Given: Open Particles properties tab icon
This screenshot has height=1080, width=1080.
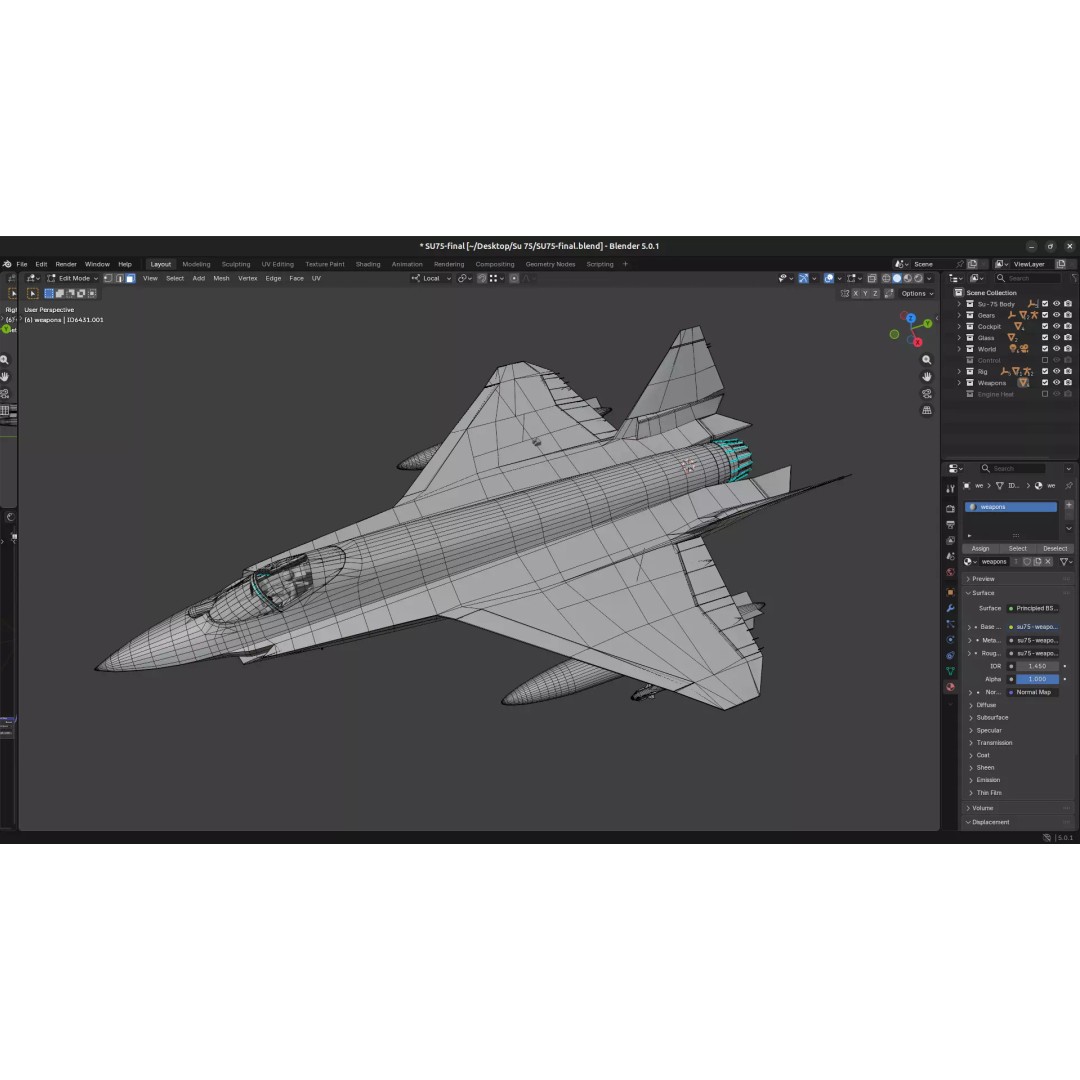Looking at the screenshot, I should [951, 624].
